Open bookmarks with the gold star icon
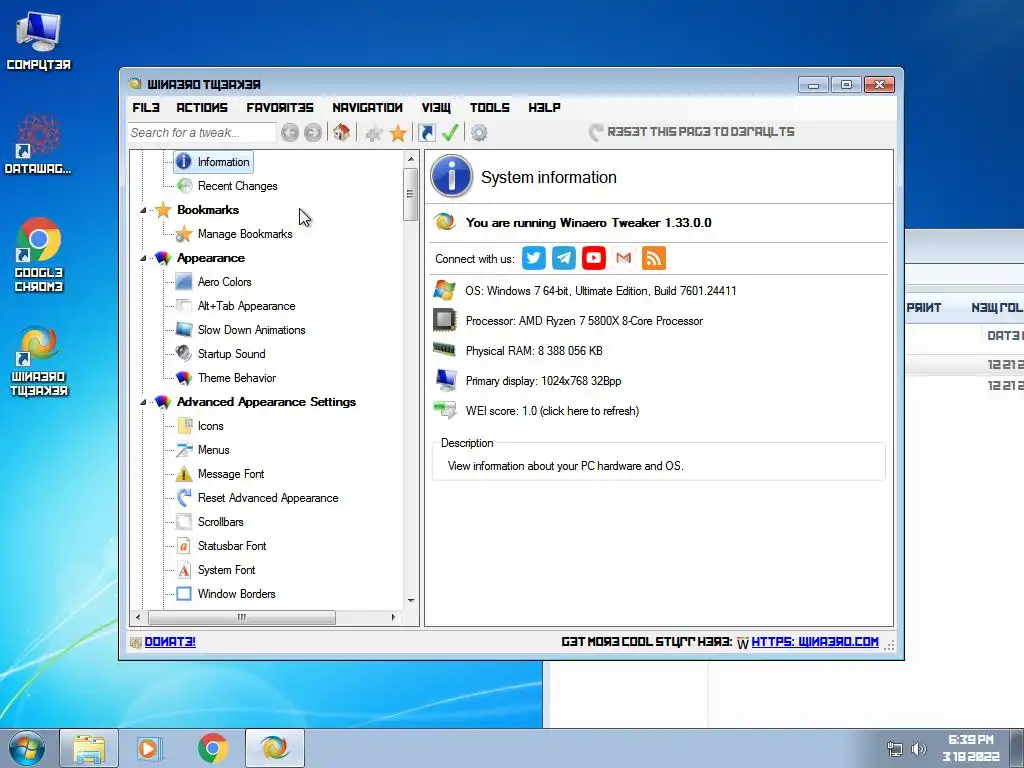Viewport: 1024px width, 768px height. [398, 133]
